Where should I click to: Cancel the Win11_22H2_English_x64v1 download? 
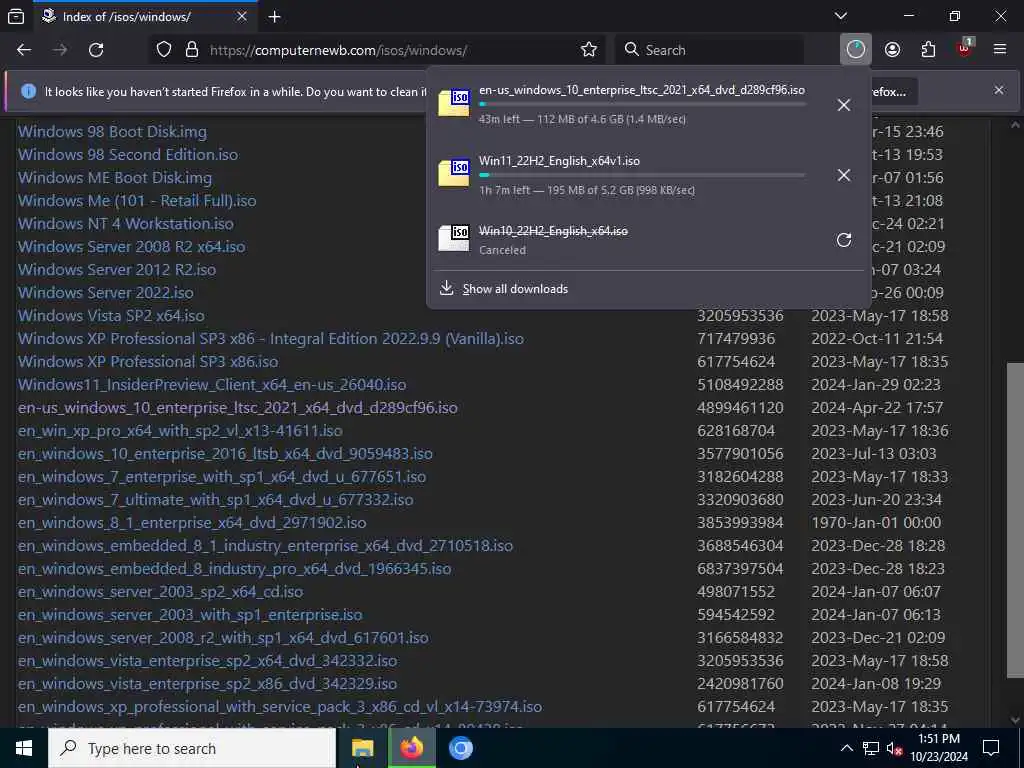point(844,175)
